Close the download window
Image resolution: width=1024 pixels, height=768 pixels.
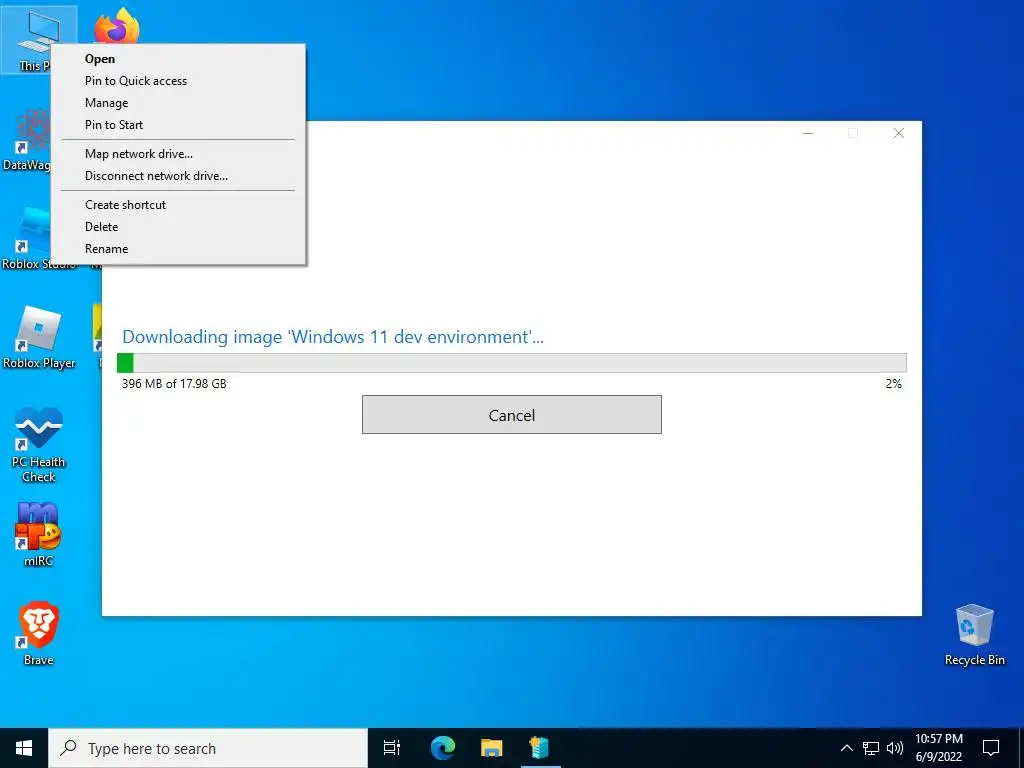point(899,133)
